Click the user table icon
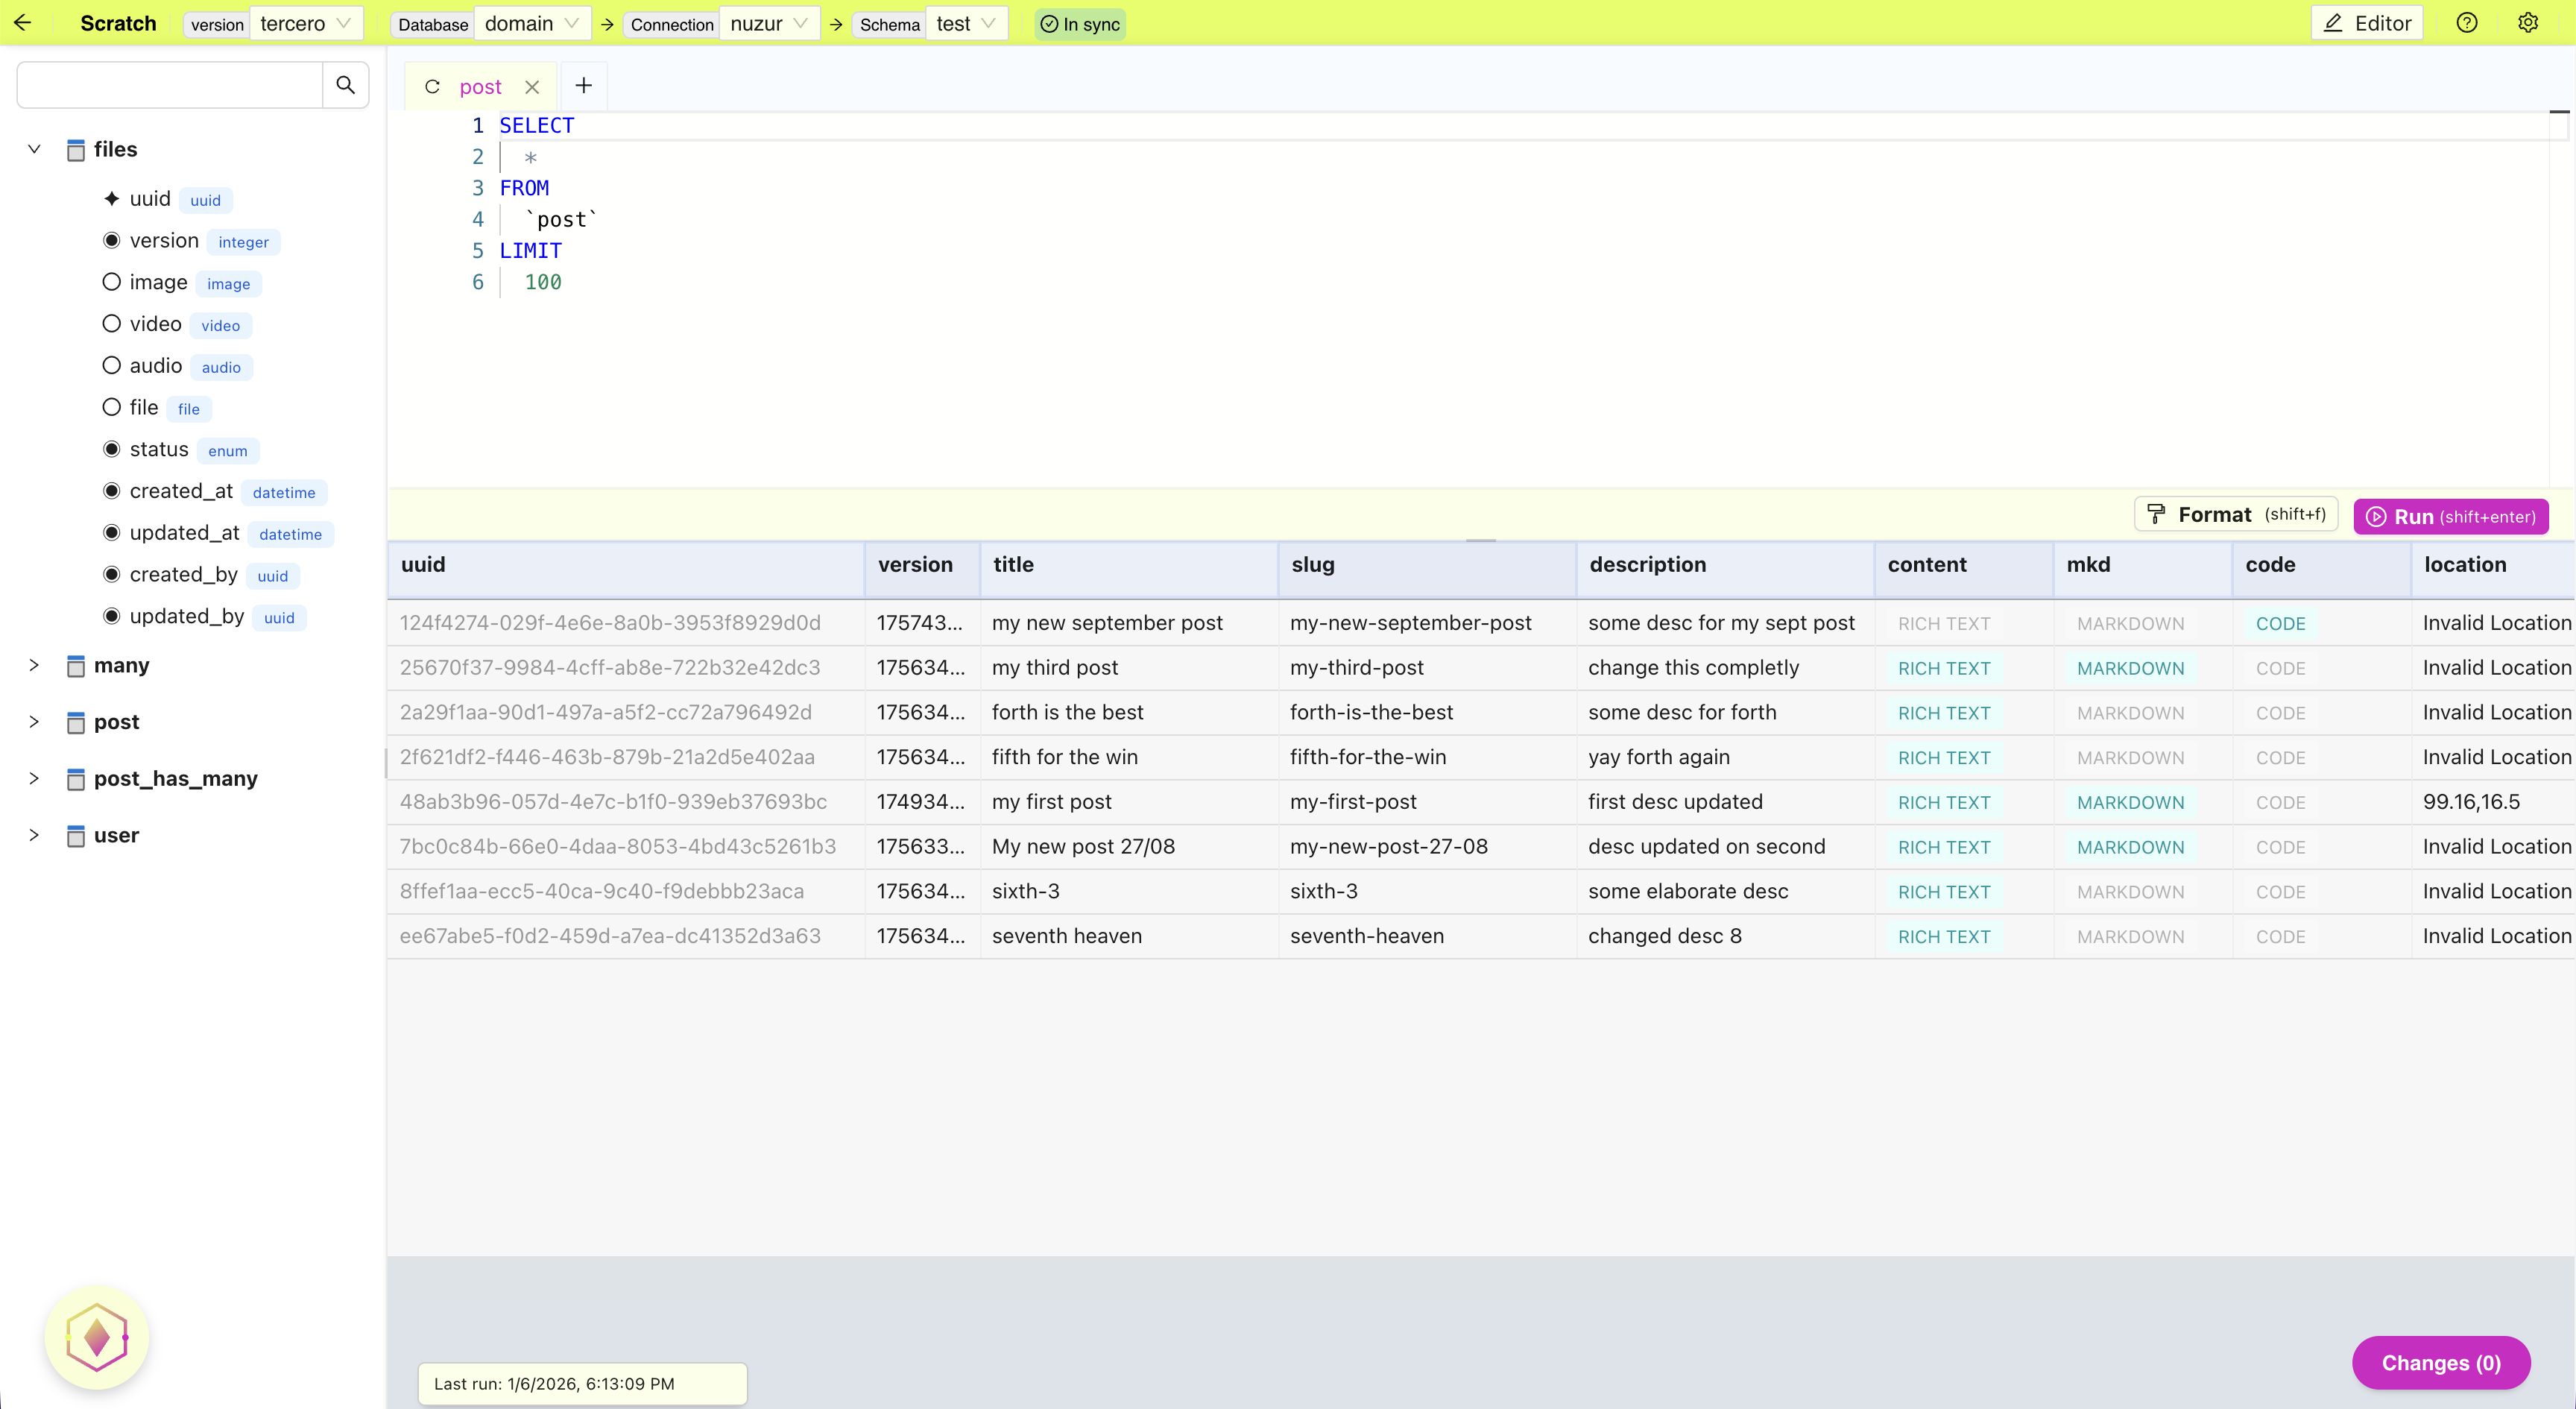 click(x=75, y=836)
